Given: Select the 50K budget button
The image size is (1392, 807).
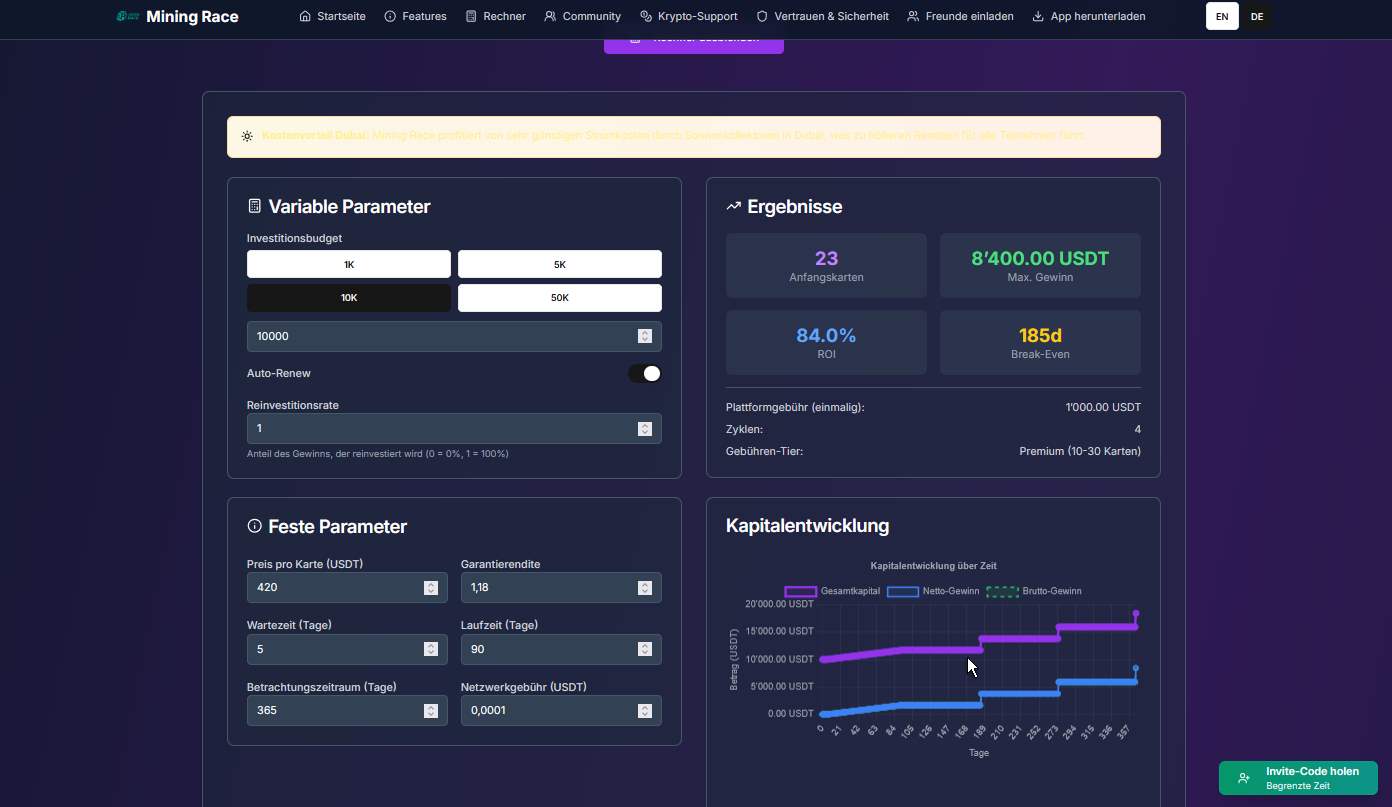Looking at the screenshot, I should pos(560,298).
